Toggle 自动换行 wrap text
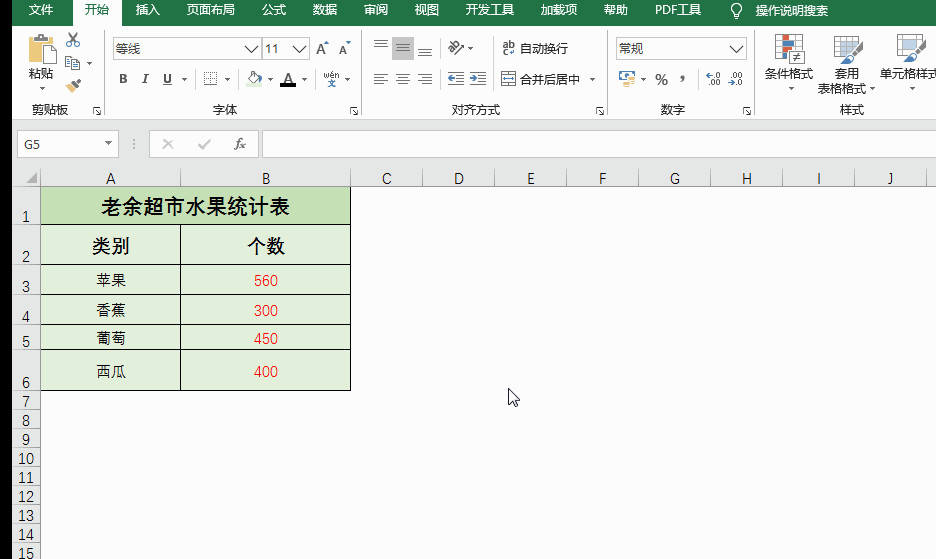This screenshot has height=559, width=936. [x=535, y=48]
